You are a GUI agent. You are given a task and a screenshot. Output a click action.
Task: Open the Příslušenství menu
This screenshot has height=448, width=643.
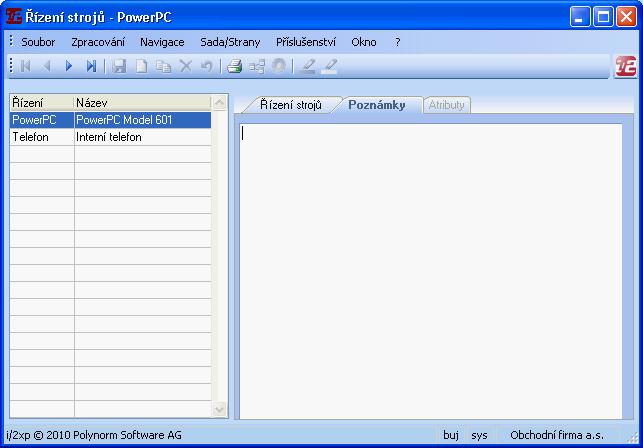click(306, 42)
